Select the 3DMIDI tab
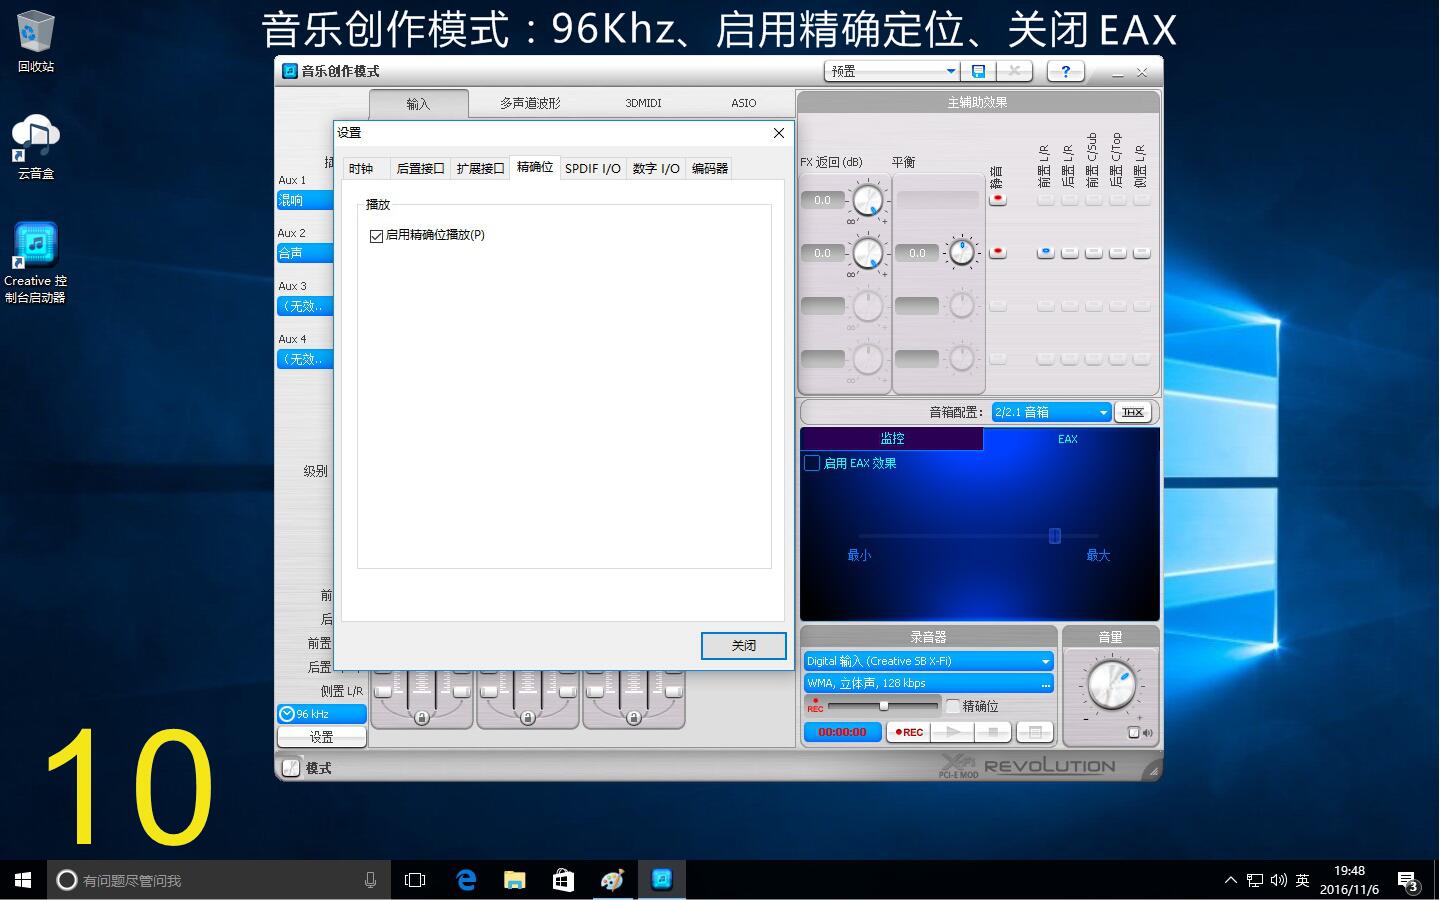The width and height of the screenshot is (1440, 900). pos(643,103)
